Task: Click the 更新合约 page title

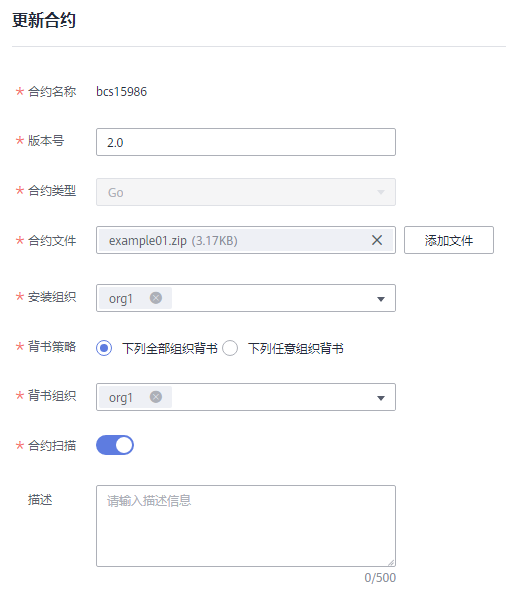Action: point(44,20)
